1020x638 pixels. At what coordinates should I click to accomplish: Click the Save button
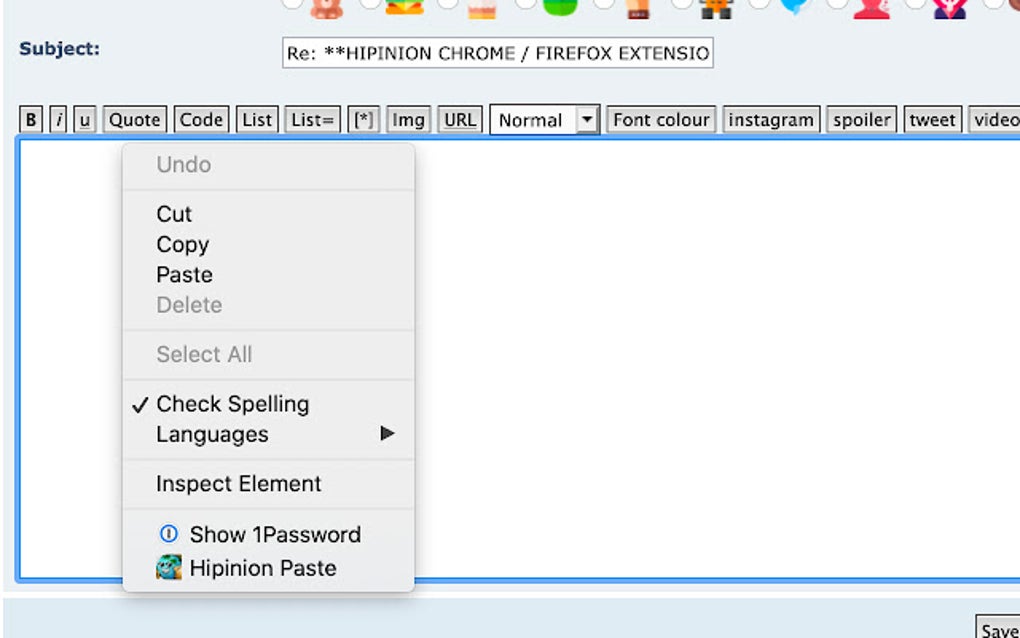point(999,629)
